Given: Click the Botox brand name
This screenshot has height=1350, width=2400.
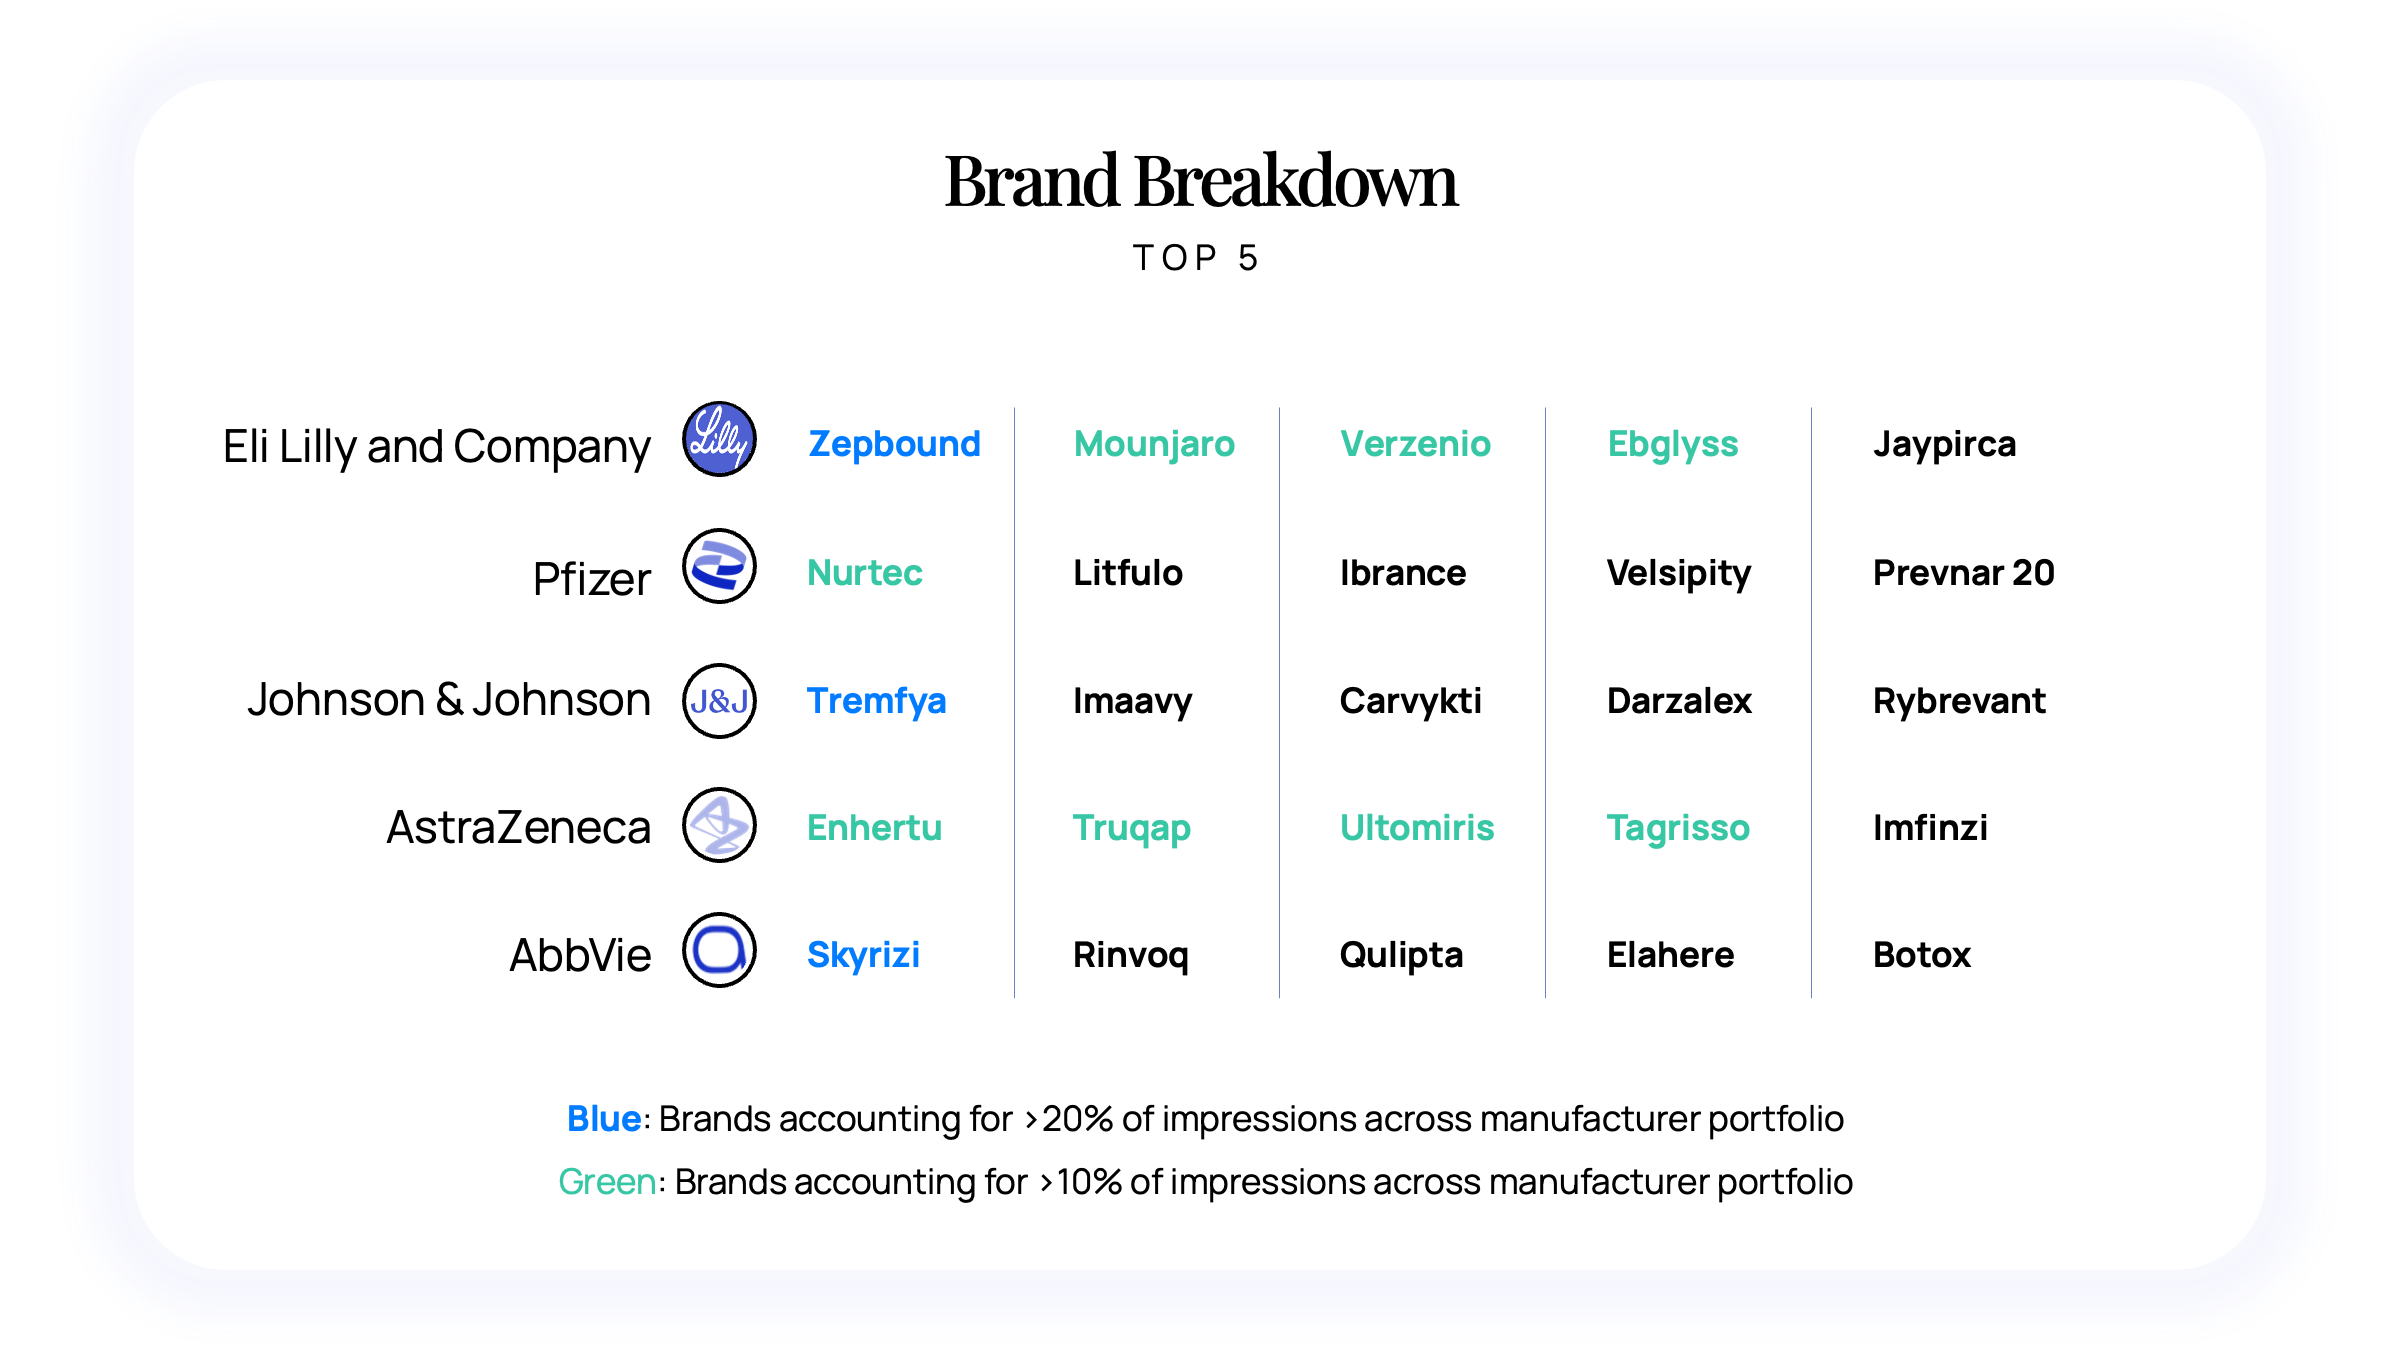Looking at the screenshot, I should click(x=1921, y=955).
